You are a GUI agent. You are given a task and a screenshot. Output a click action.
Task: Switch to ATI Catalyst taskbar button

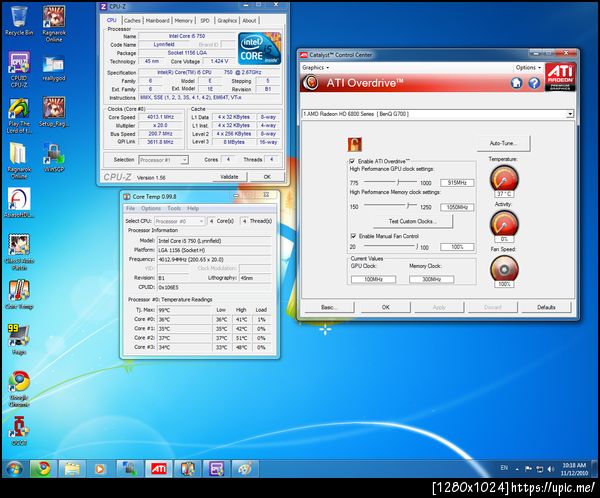pyautogui.click(x=158, y=469)
